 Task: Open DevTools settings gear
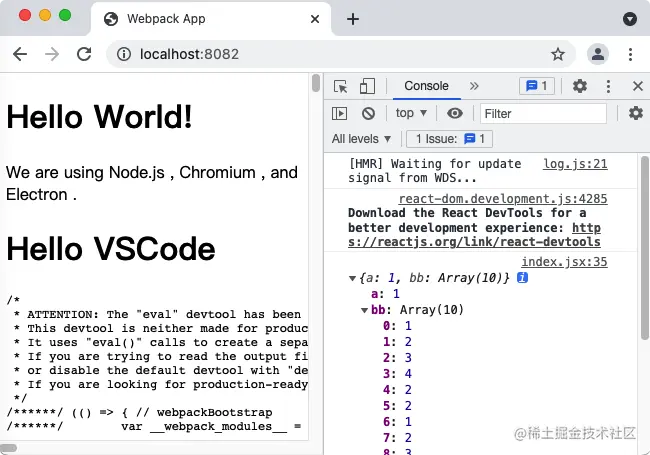[580, 86]
